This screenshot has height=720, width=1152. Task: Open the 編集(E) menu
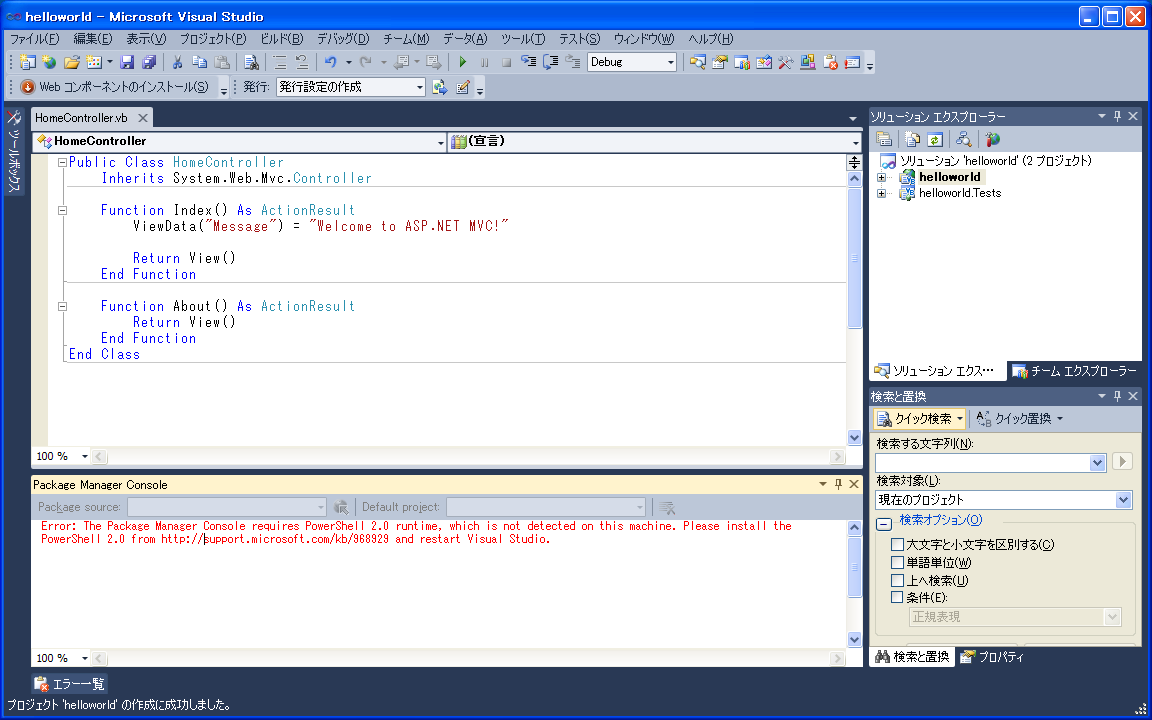click(x=93, y=39)
